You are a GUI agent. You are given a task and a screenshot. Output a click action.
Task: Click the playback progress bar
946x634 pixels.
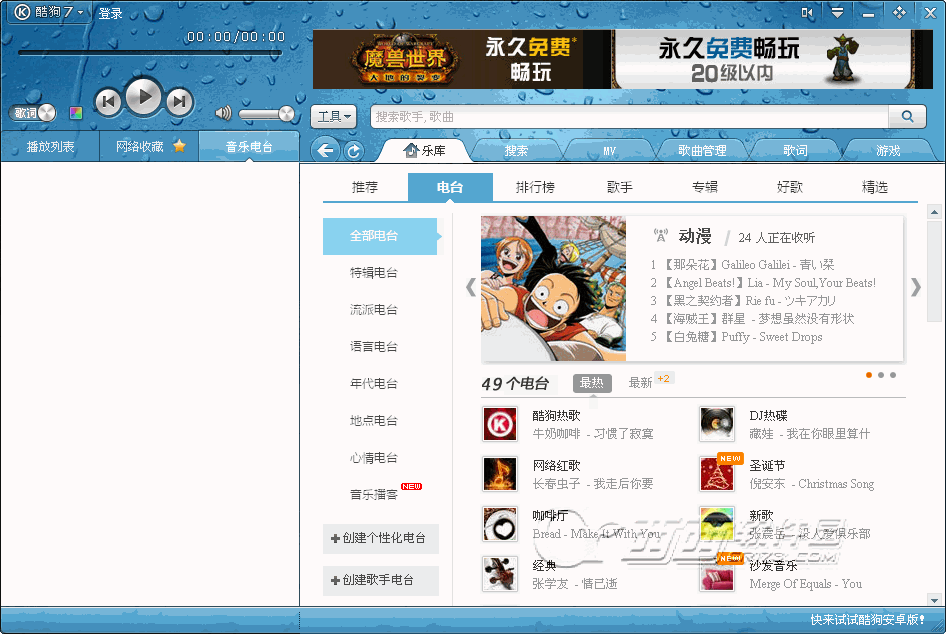coord(150,53)
